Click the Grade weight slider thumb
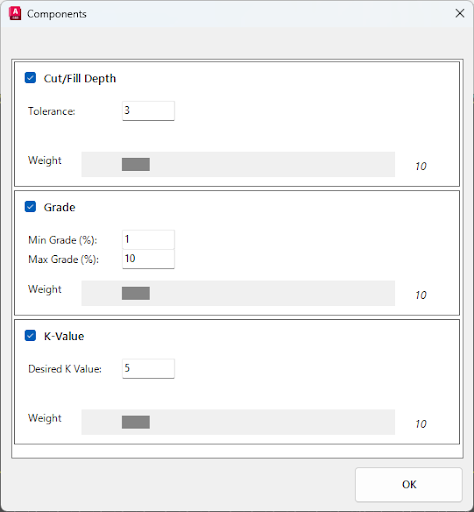 (x=136, y=293)
